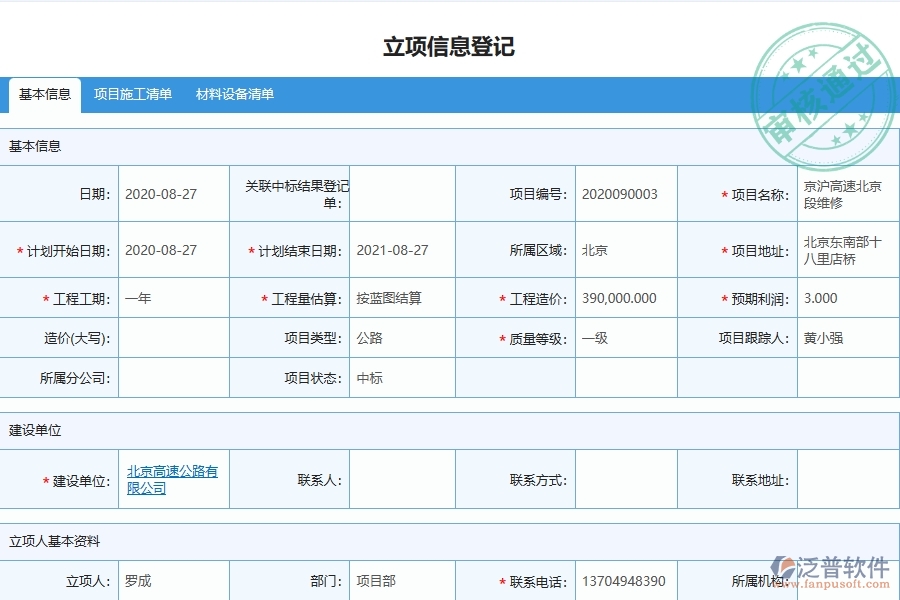Click the 项目编号 field 2020090003
Image resolution: width=900 pixels, height=600 pixels.
pos(619,194)
